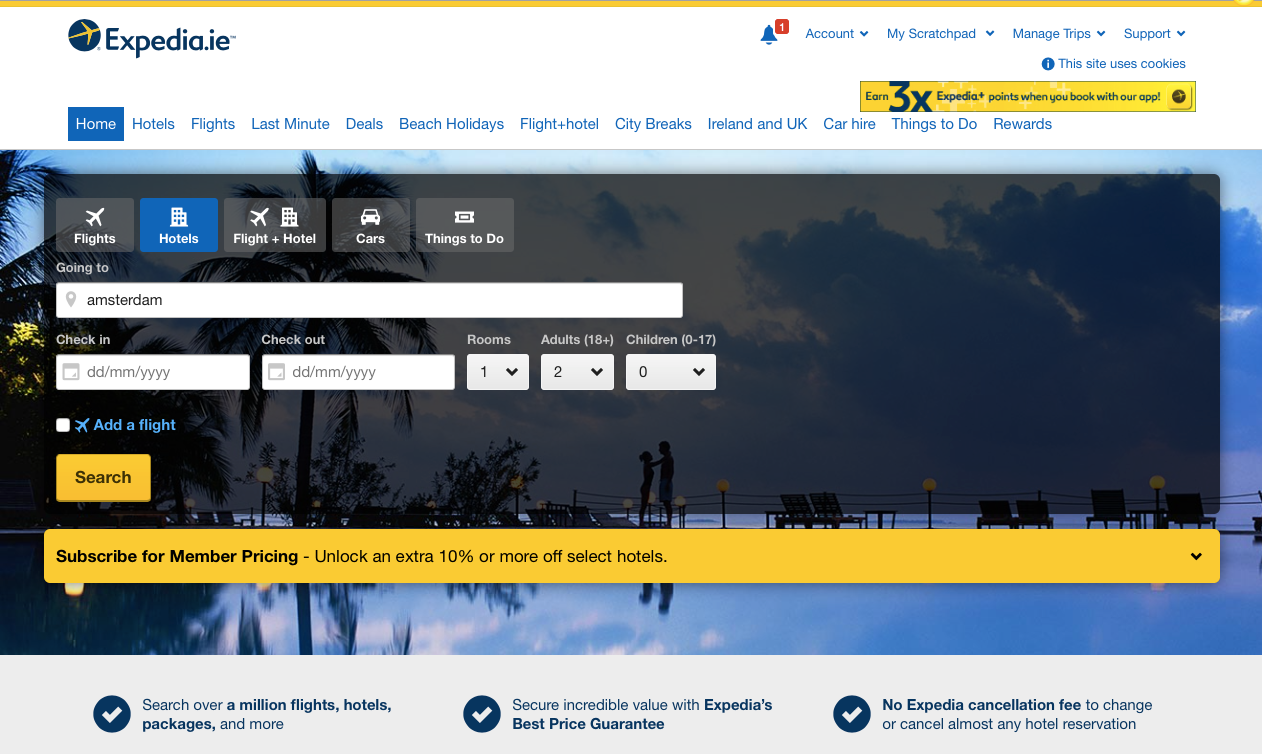Image resolution: width=1262 pixels, height=754 pixels.
Task: Click the Going to destination field
Action: point(369,300)
